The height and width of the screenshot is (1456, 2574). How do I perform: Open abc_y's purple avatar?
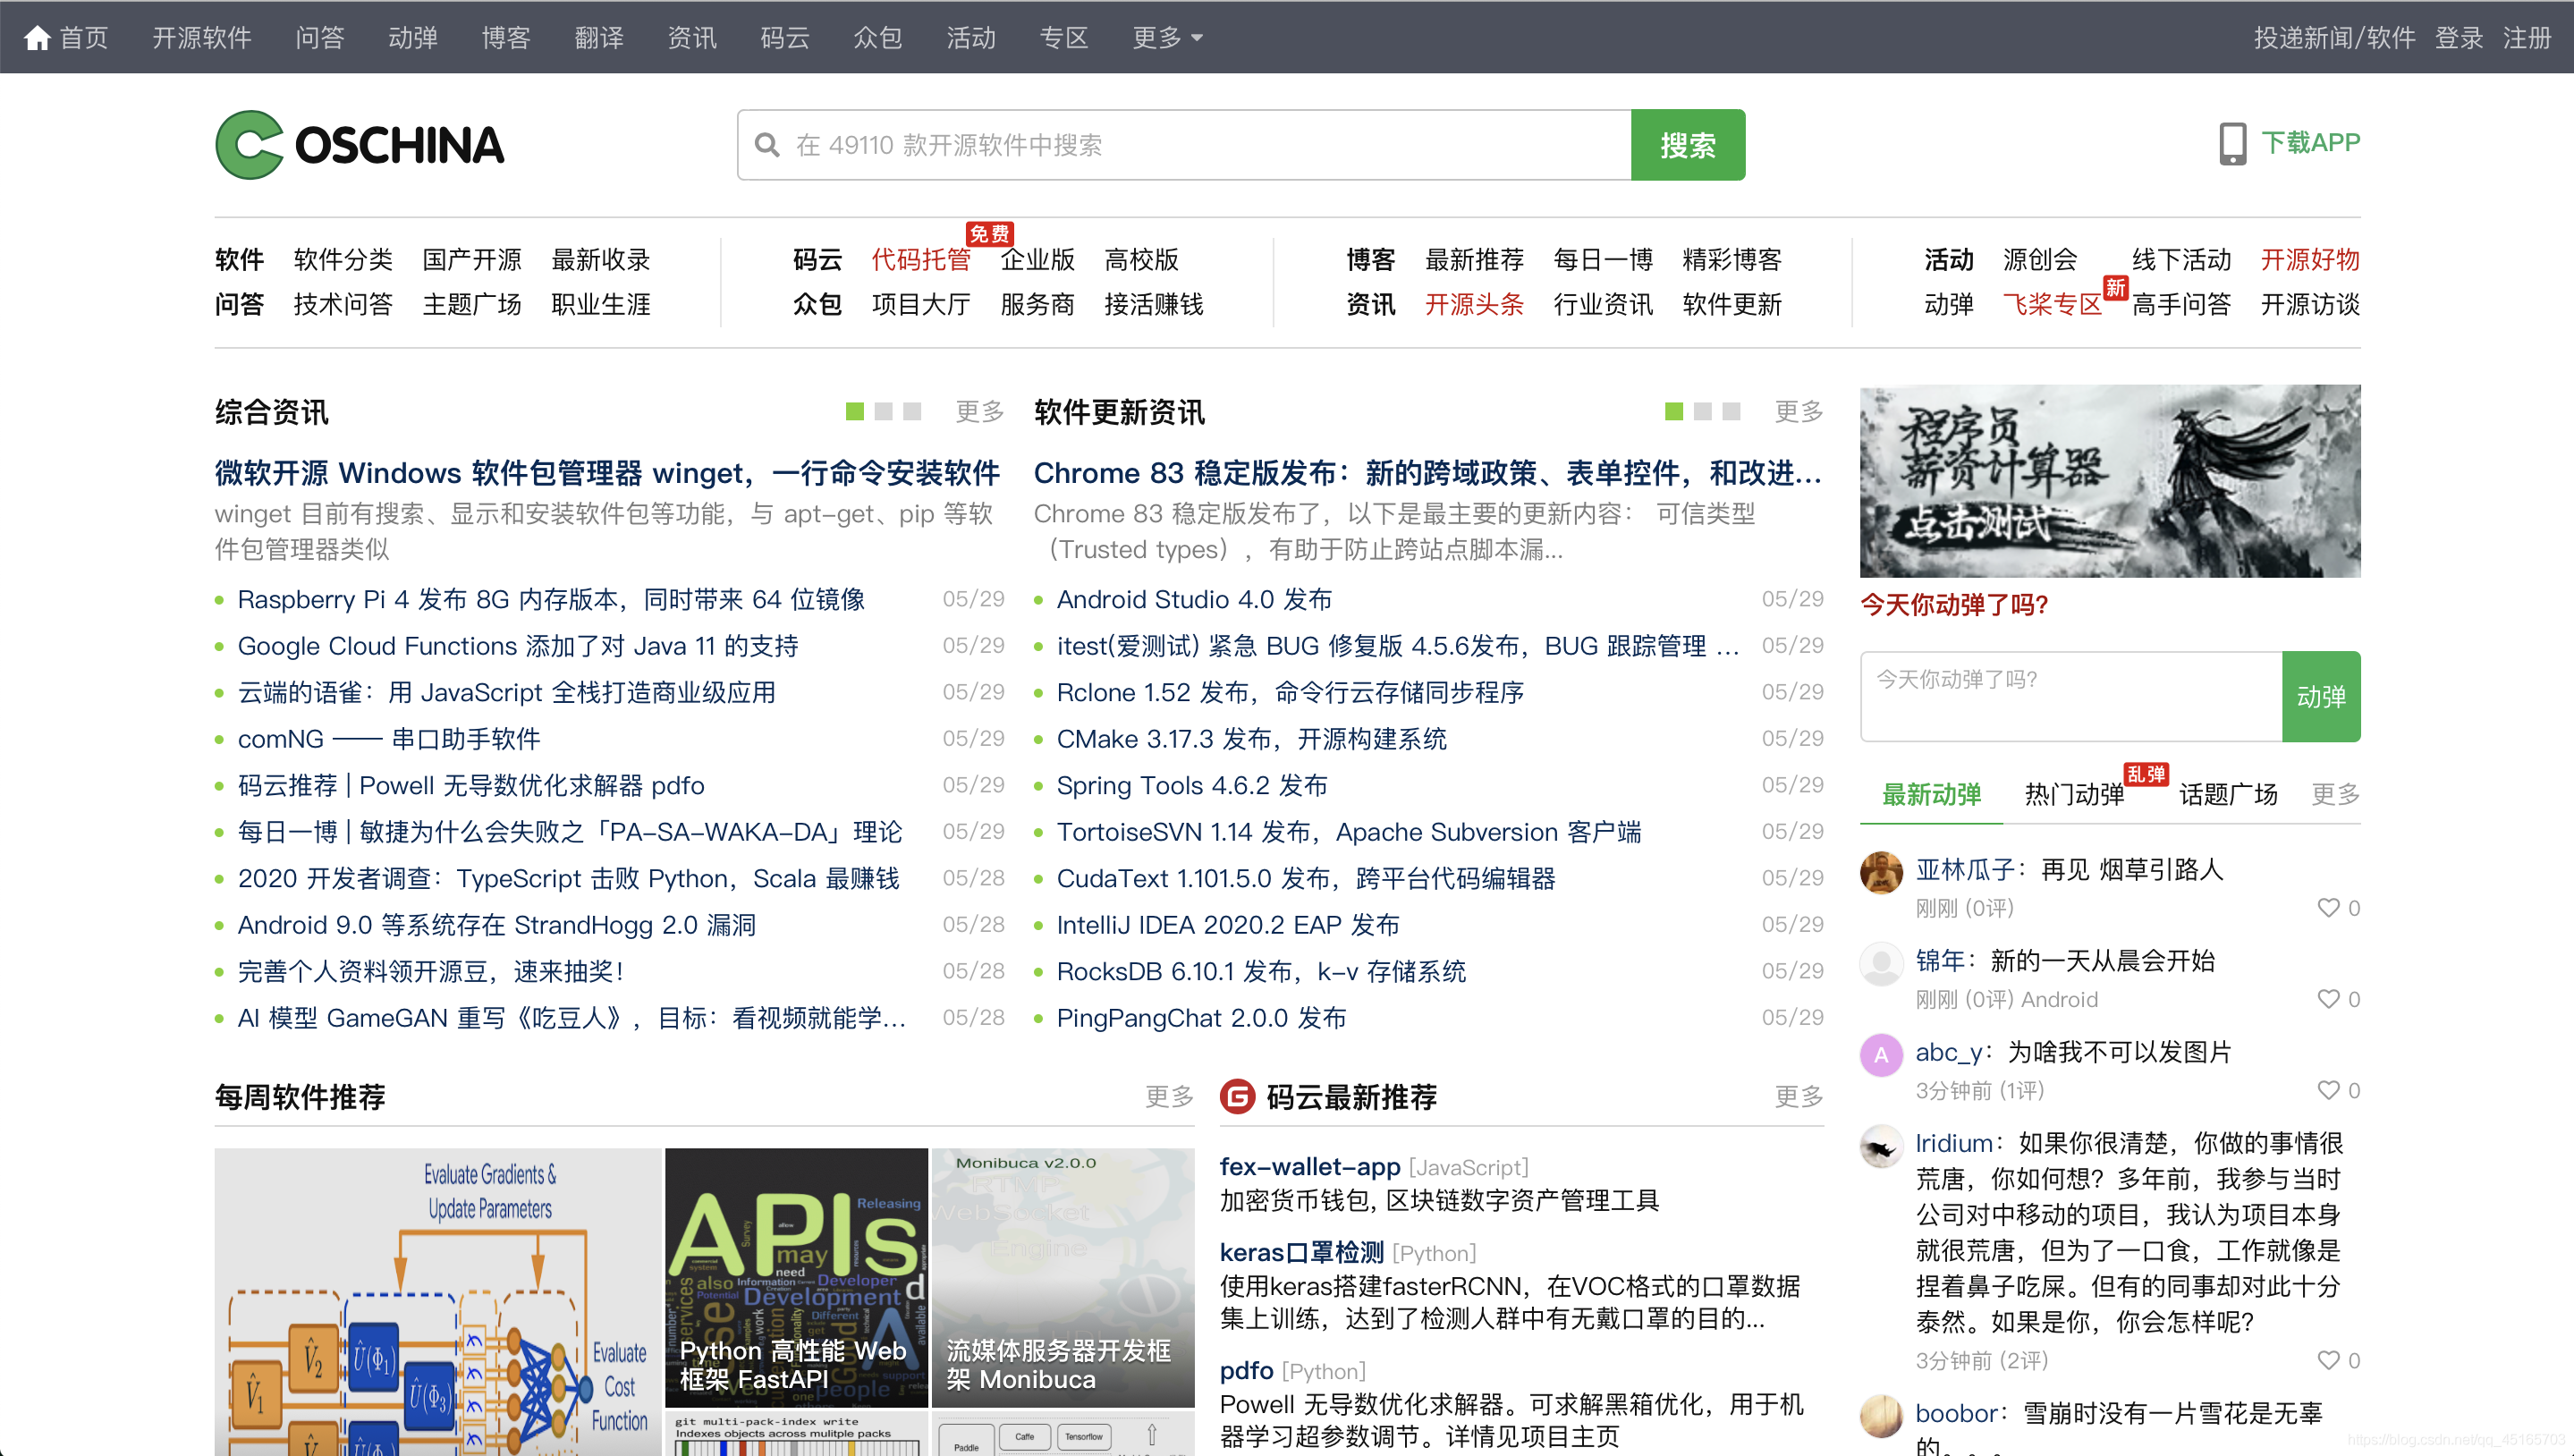pos(1881,1054)
